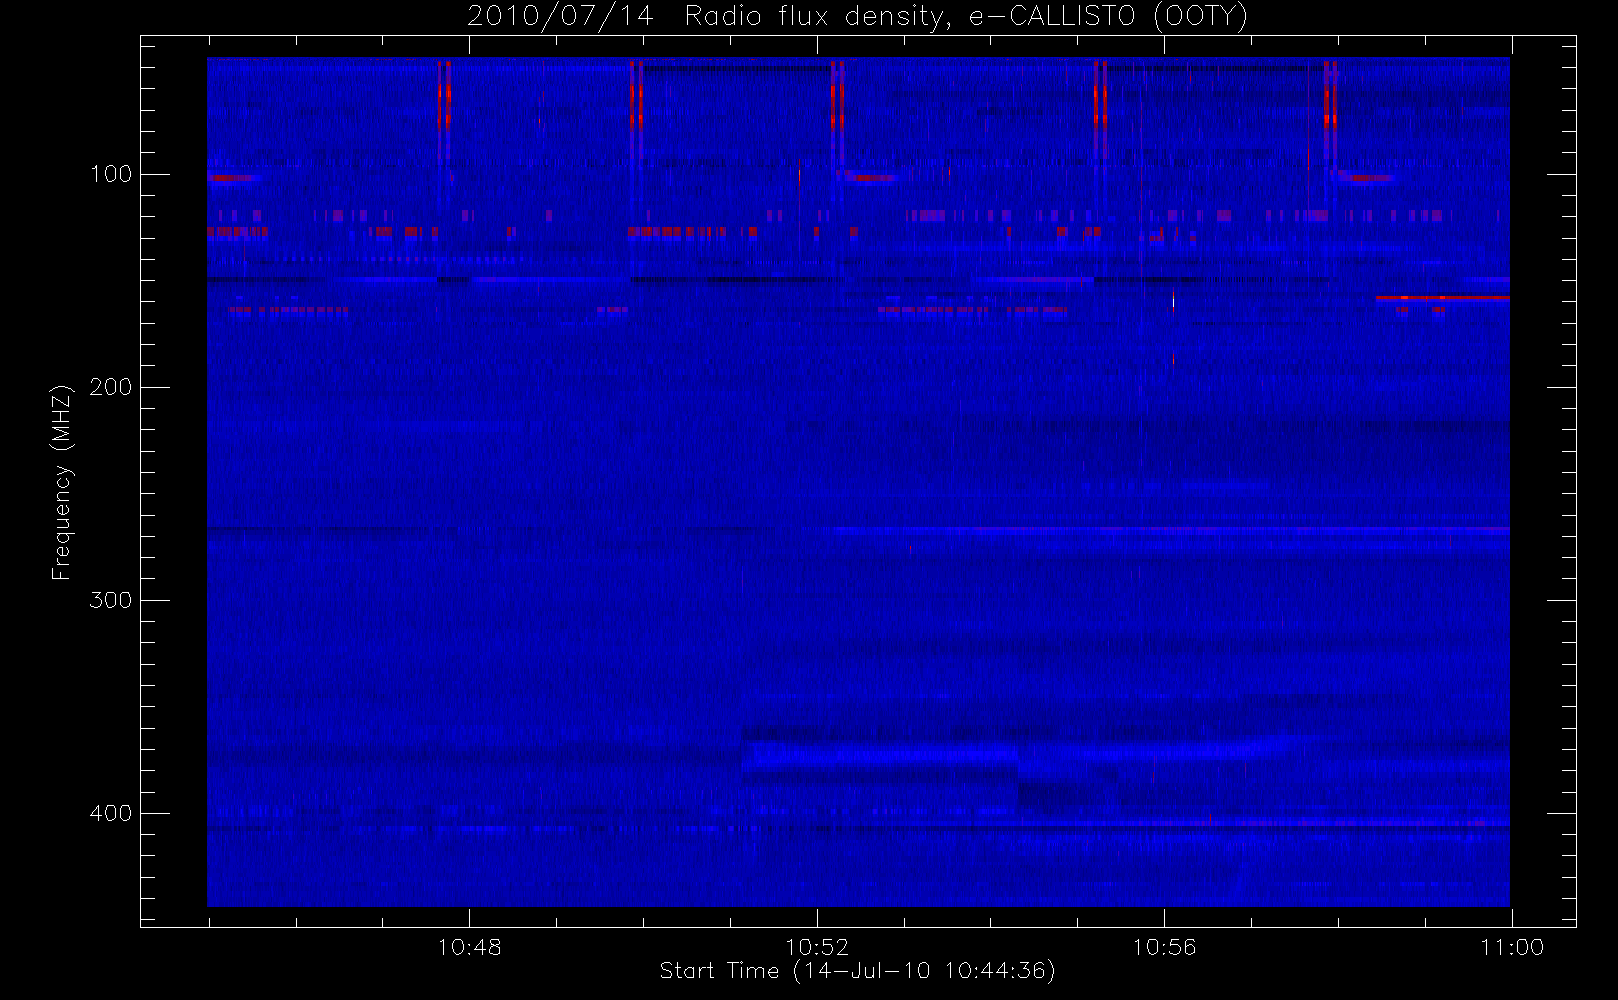The image size is (1618, 1000).
Task: Click the long red horizontal emission line near 160 MHz
Action: point(1442,298)
